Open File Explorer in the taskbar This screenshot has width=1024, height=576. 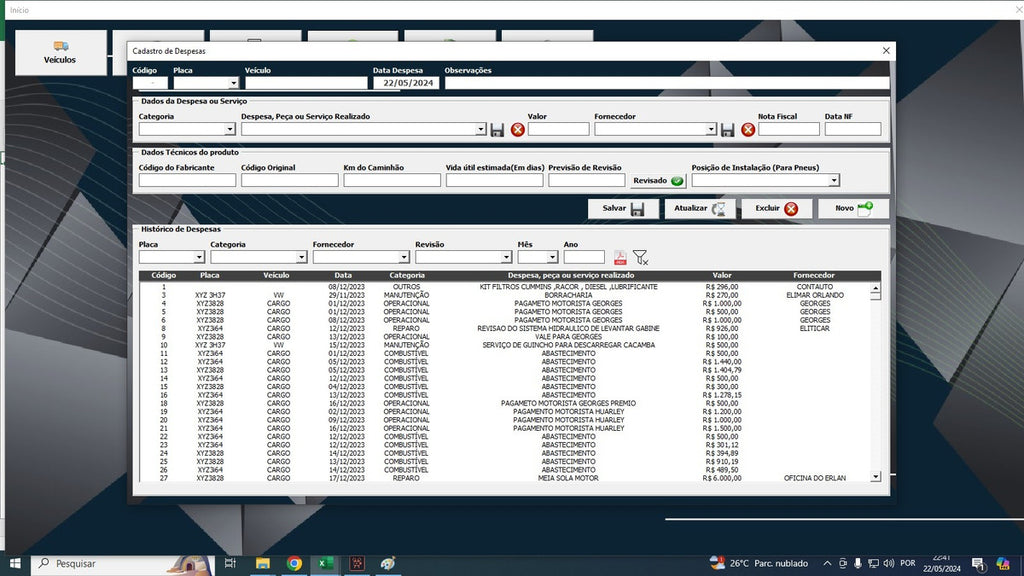click(x=263, y=563)
